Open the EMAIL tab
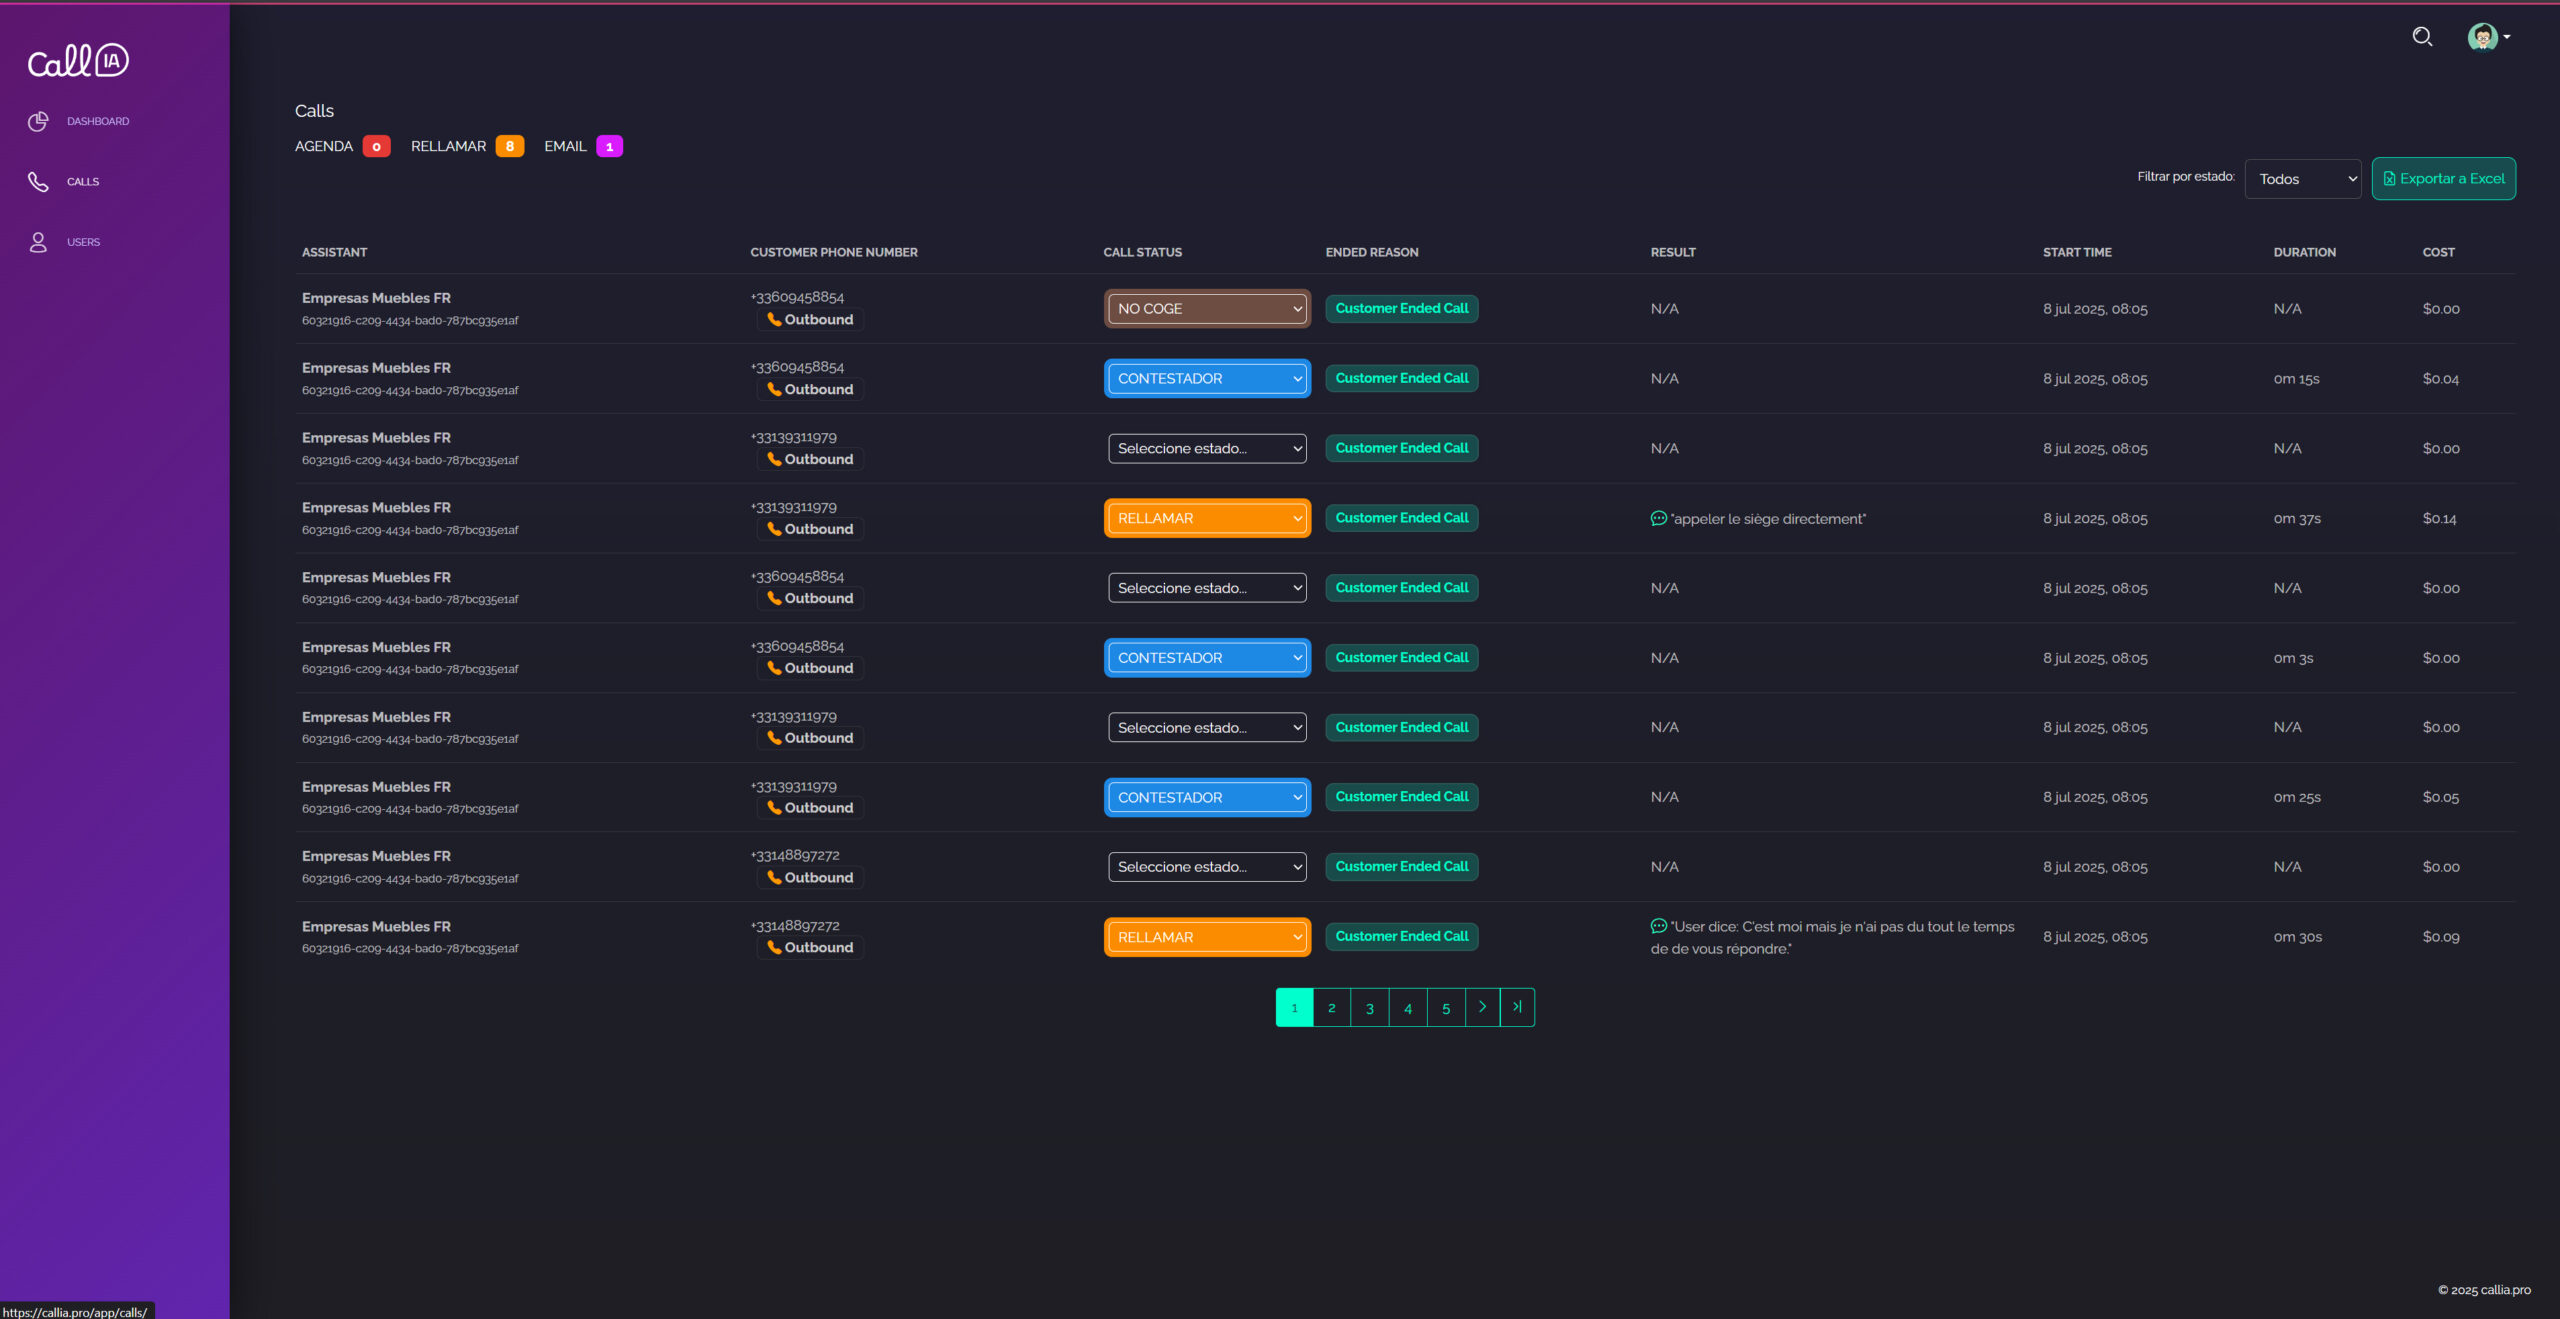Image resolution: width=2560 pixels, height=1319 pixels. (x=565, y=146)
